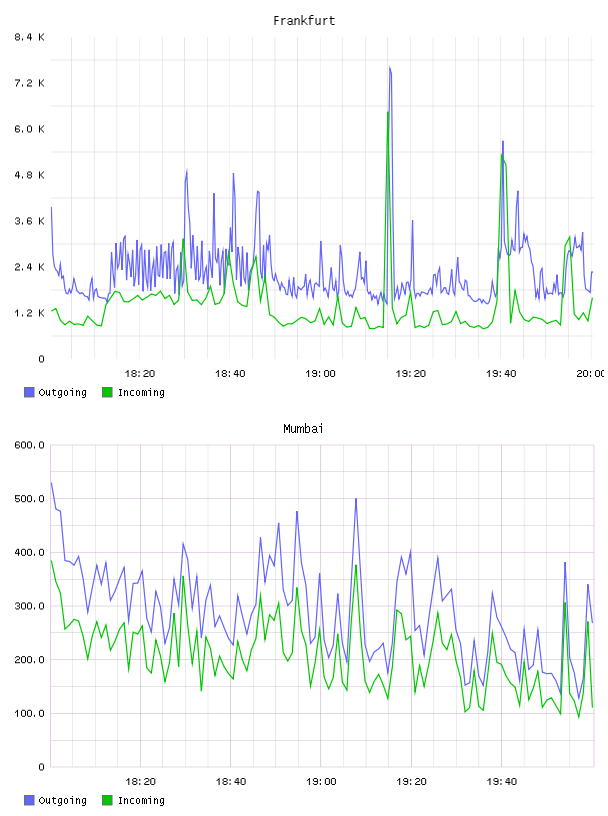Click the 300.0 axis label in Mumbai
Viewport: 608px width, 816px height.
point(29,606)
